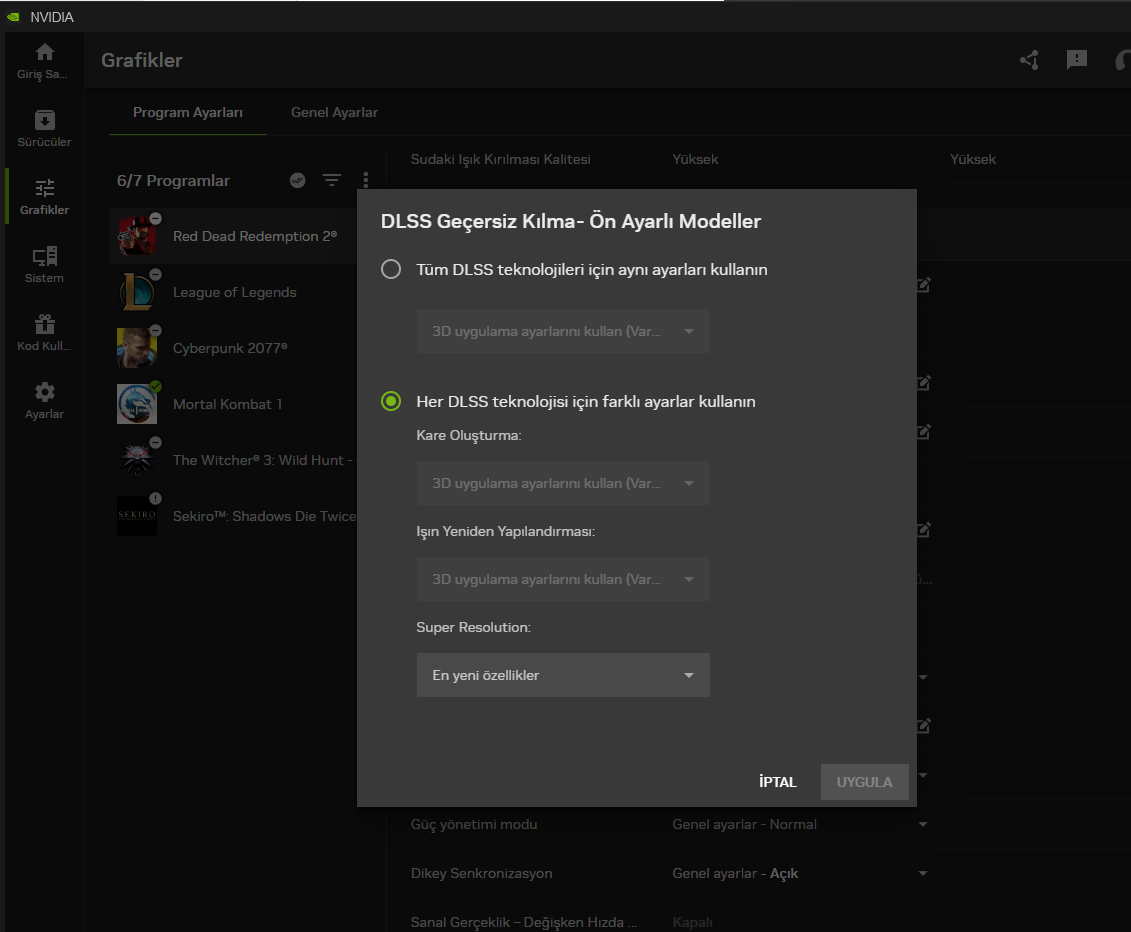Screen dimensions: 1131x932
Task: Select the Grafikler sidebar icon
Action: (x=44, y=188)
